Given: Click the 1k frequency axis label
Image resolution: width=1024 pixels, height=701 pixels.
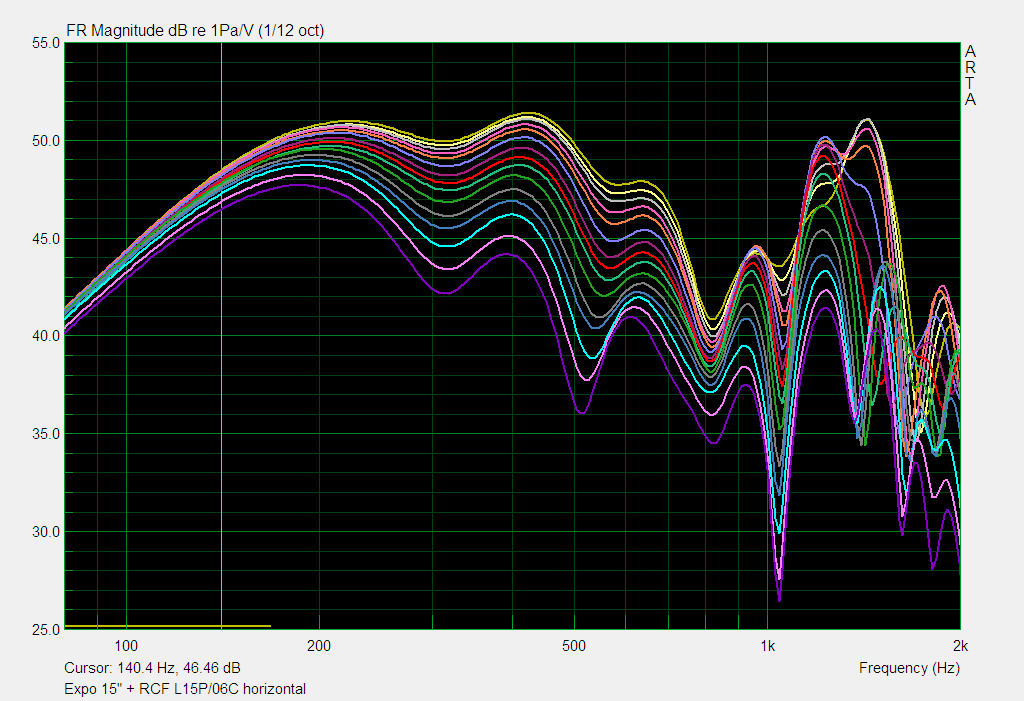Looking at the screenshot, I should (767, 646).
